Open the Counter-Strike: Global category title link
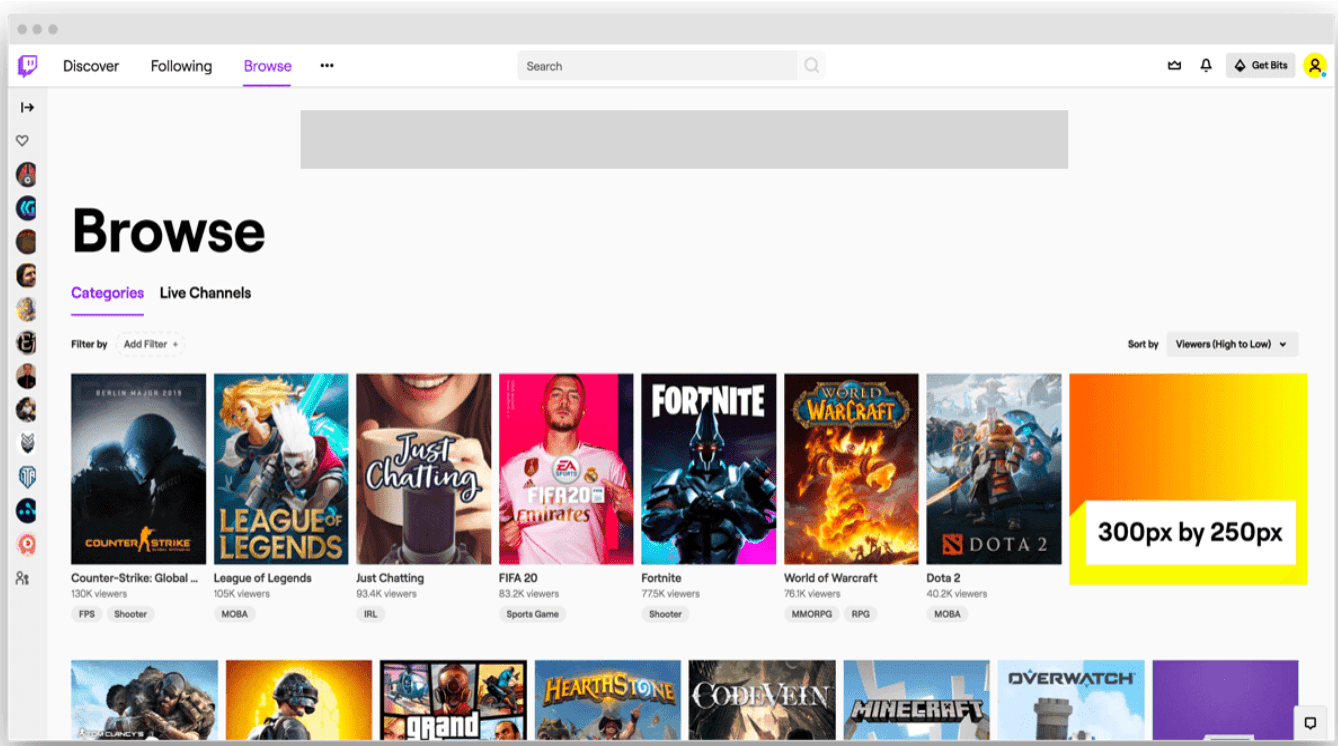The height and width of the screenshot is (746, 1338). point(134,578)
